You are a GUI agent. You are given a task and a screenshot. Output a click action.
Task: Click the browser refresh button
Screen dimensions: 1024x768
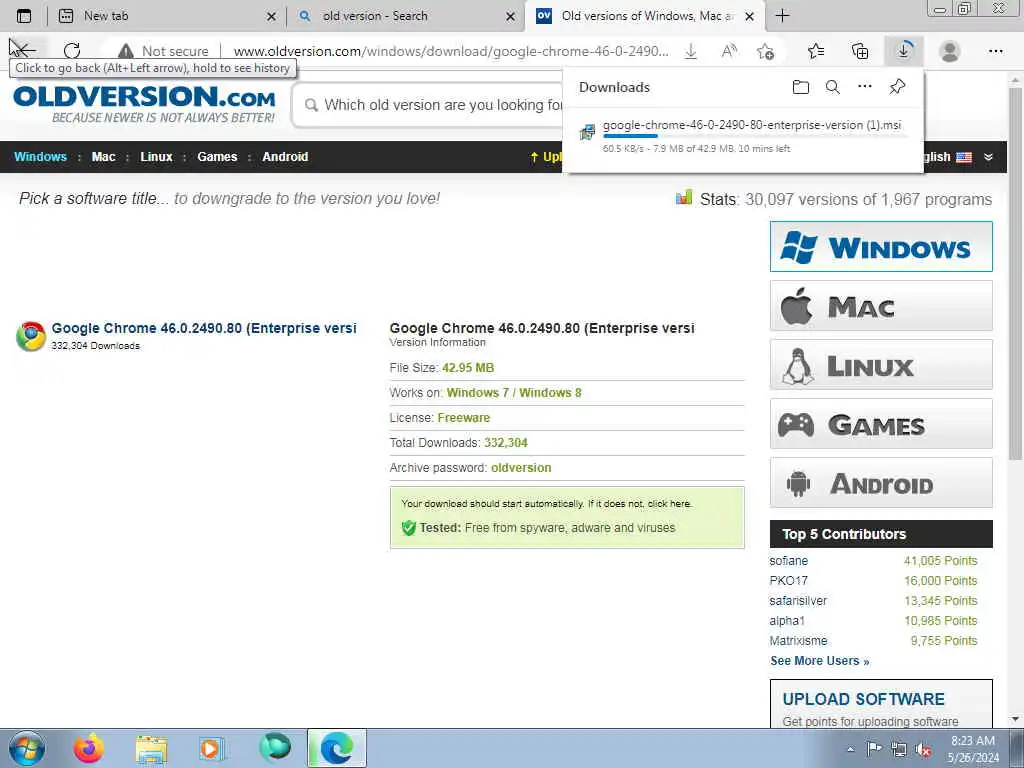pyautogui.click(x=72, y=51)
